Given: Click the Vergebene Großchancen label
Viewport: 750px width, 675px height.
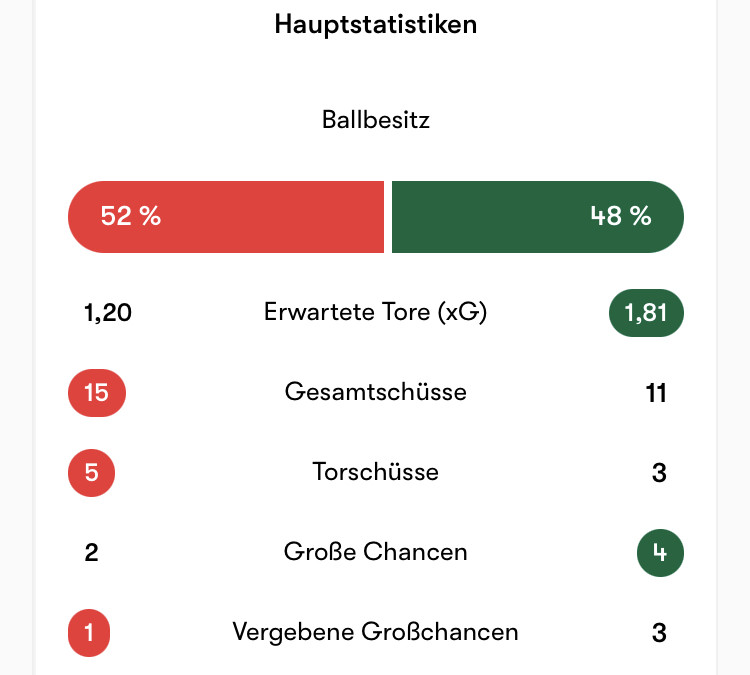Looking at the screenshot, I should tap(375, 632).
